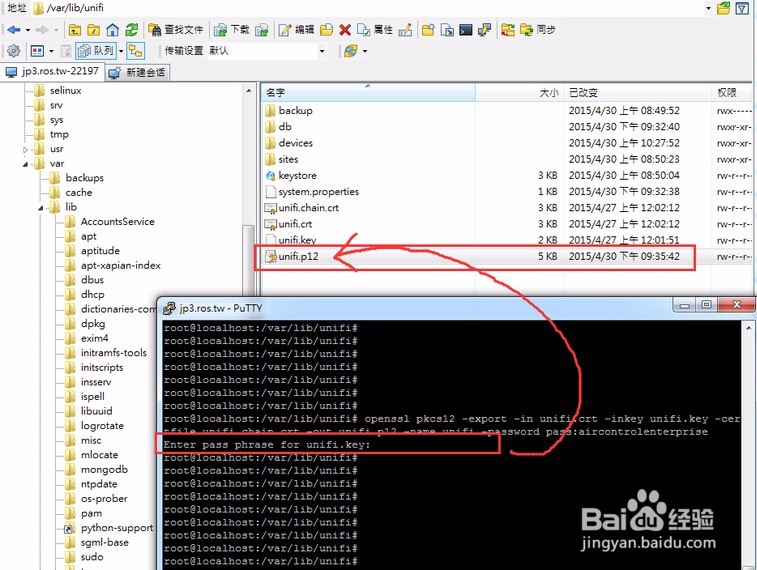Select selinux folder in tree
The height and width of the screenshot is (570, 757).
[65, 90]
